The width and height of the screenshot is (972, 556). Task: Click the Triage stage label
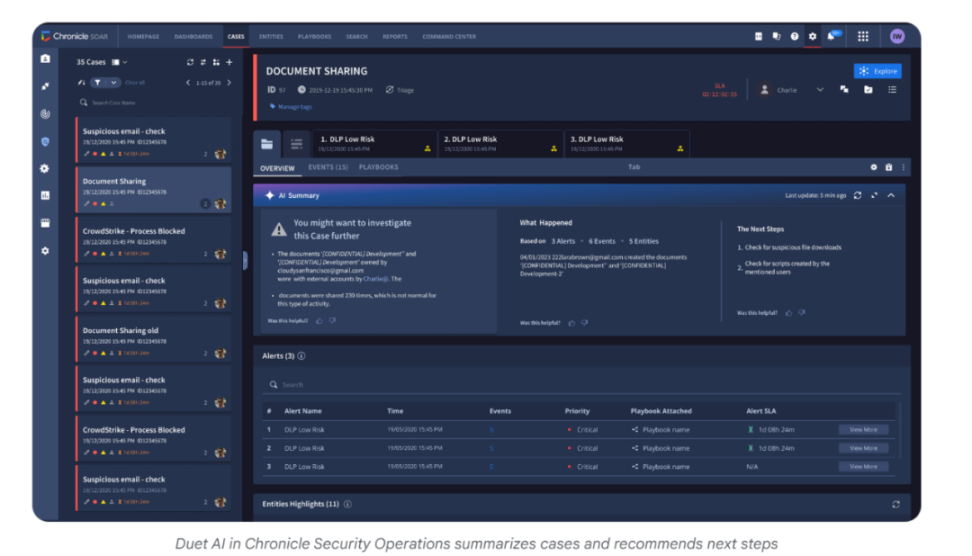pos(405,90)
